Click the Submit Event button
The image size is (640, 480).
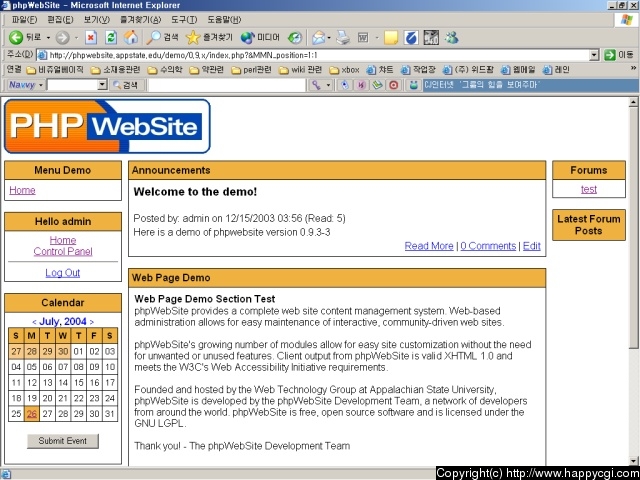click(63, 441)
